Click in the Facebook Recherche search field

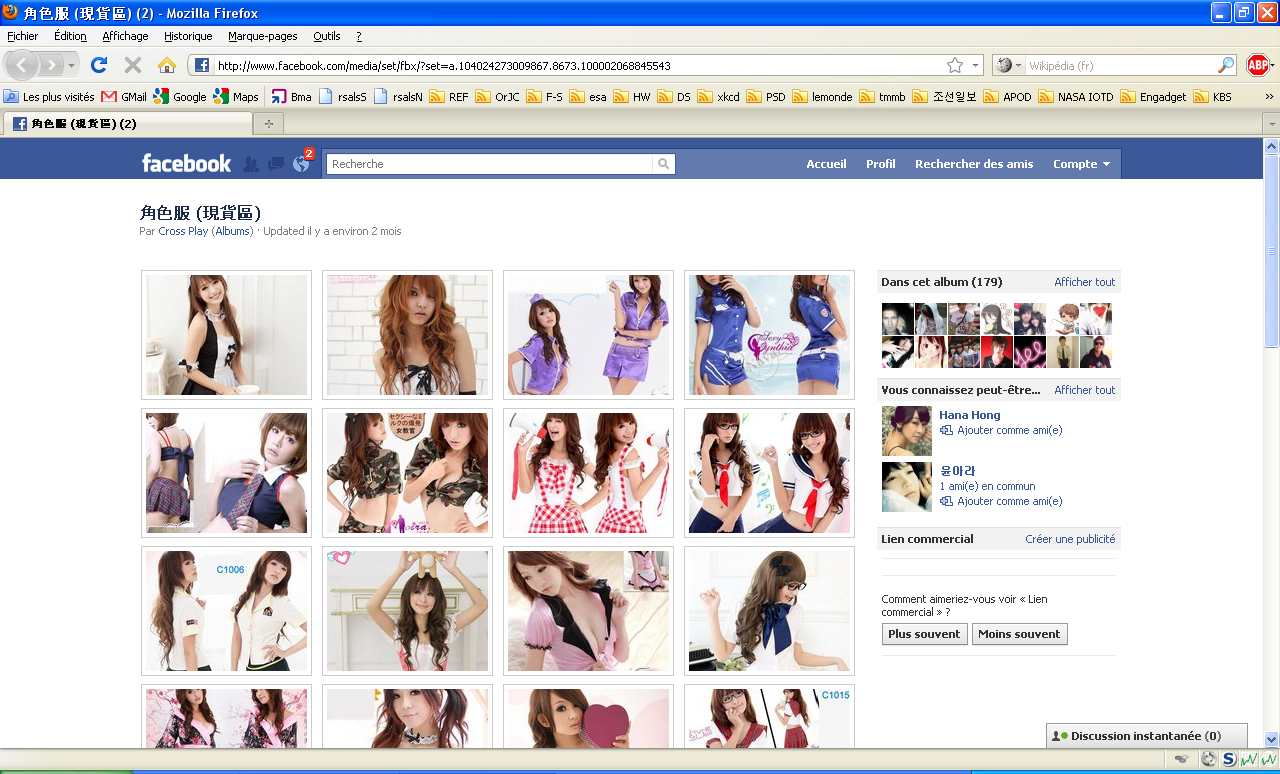(490, 164)
